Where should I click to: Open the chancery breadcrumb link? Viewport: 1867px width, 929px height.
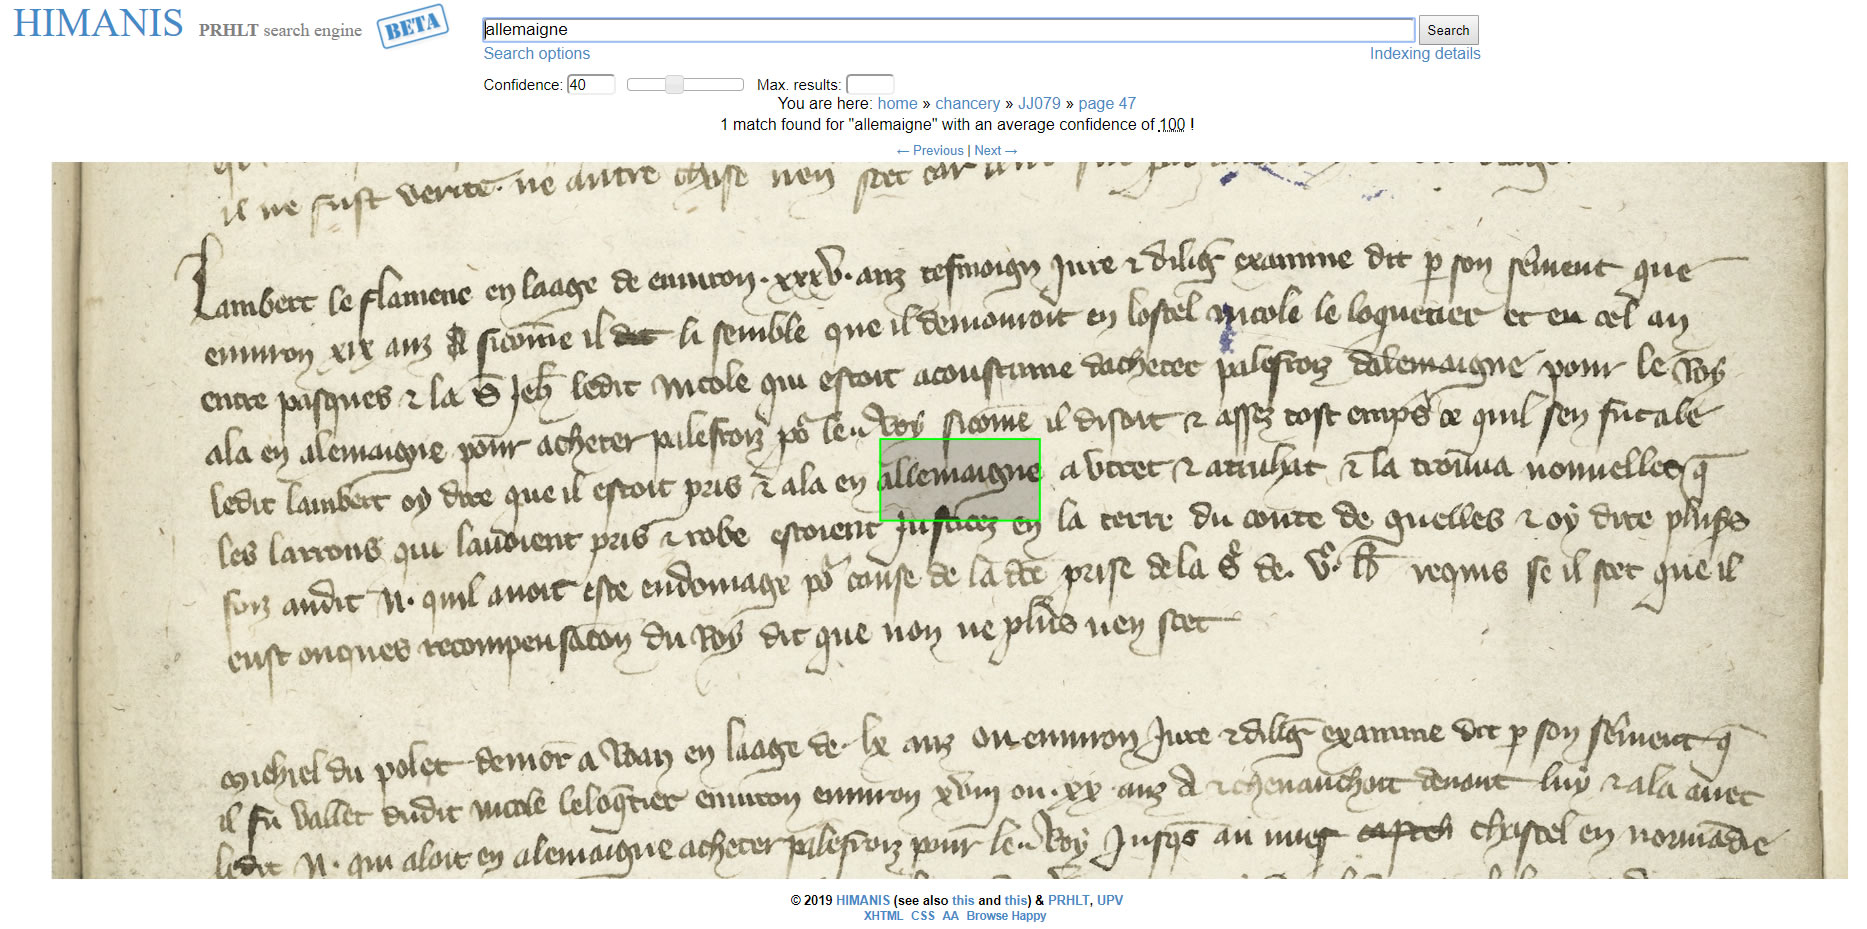point(967,104)
